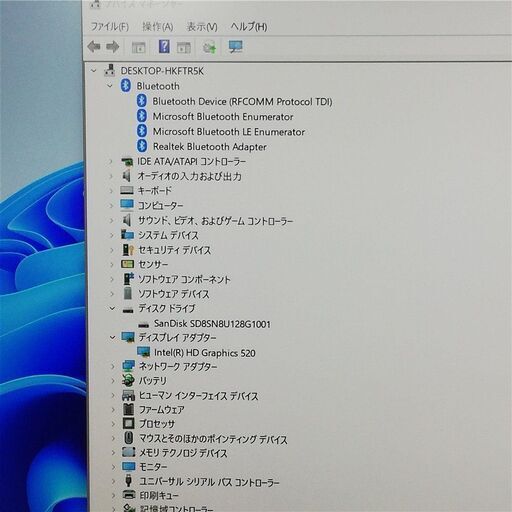This screenshot has width=512, height=512.
Task: Click the センサー icon
Action: (127, 264)
